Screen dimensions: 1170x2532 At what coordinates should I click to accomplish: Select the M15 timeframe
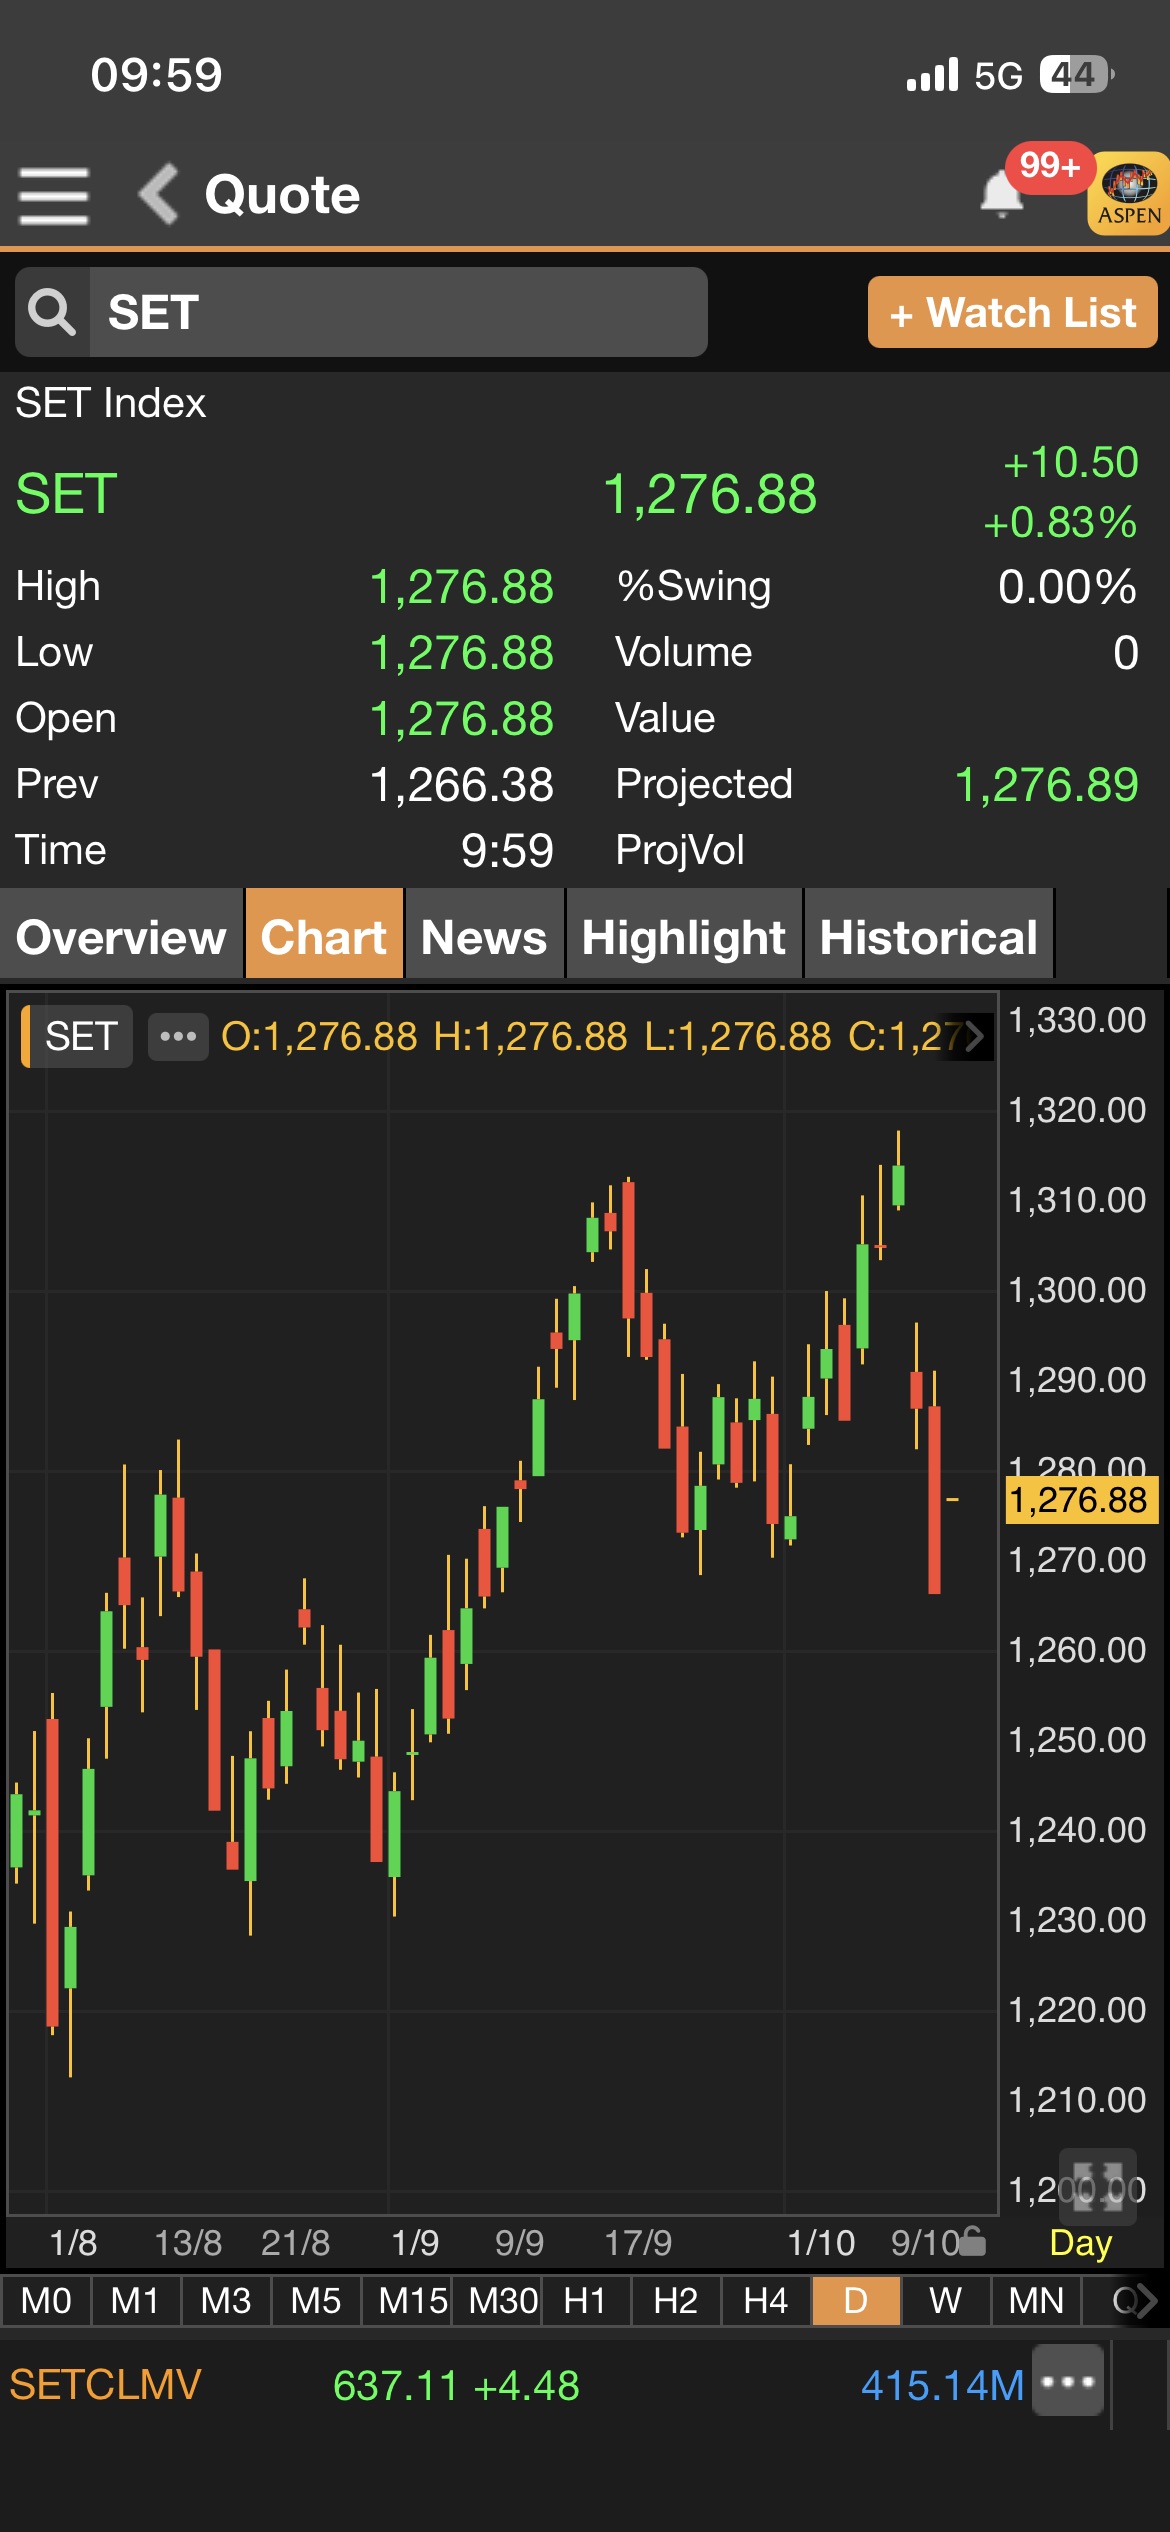click(x=412, y=2301)
